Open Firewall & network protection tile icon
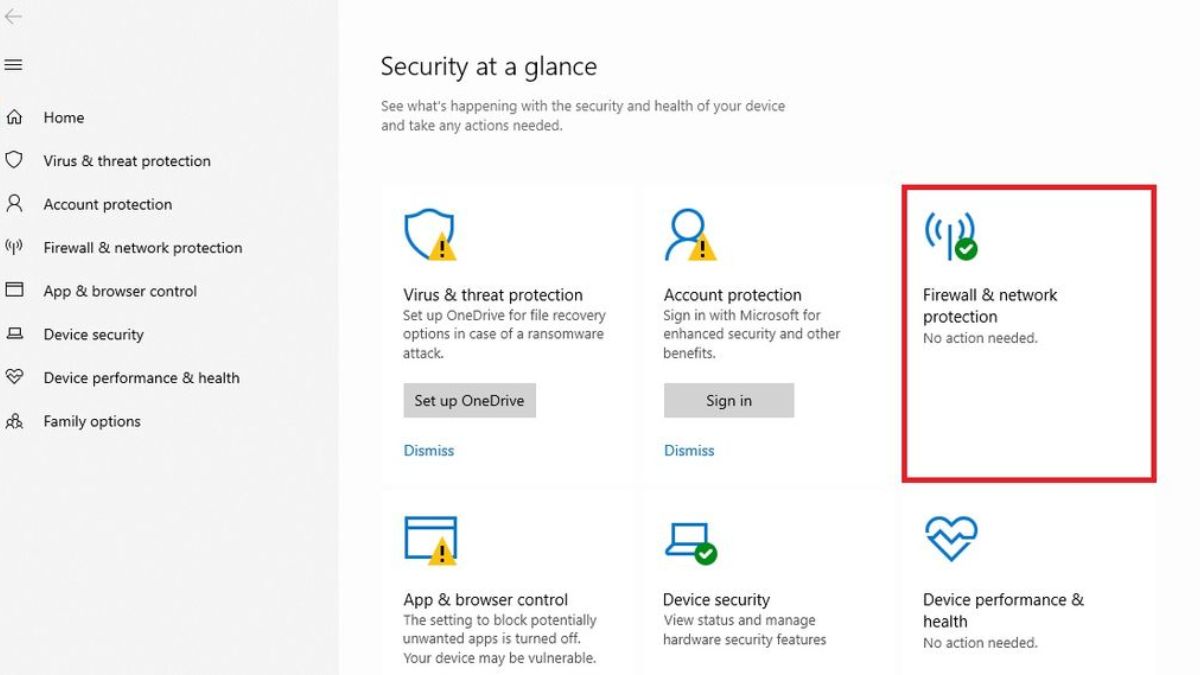1200x675 pixels. (x=949, y=235)
